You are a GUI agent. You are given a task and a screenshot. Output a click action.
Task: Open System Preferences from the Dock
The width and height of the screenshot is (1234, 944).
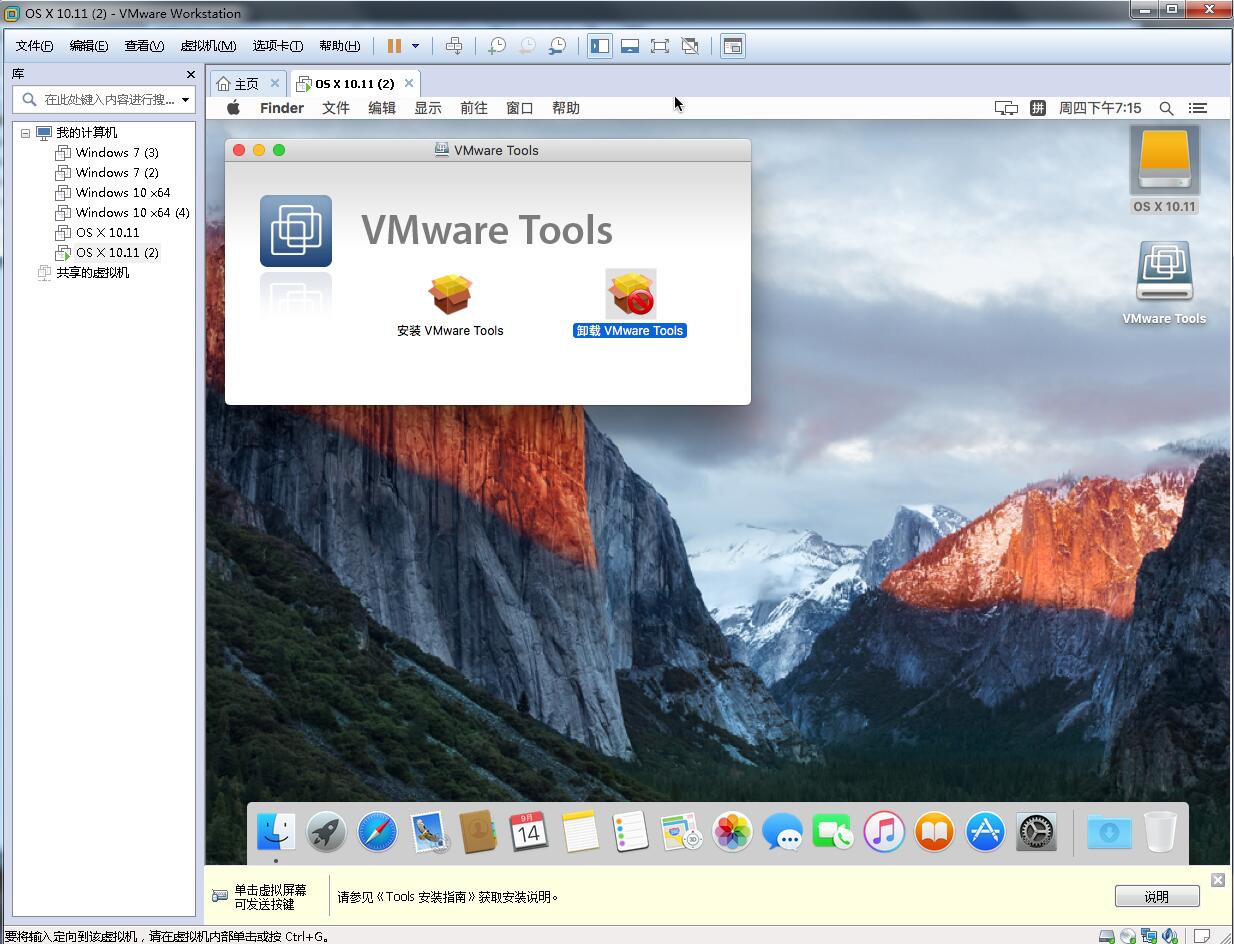(1036, 831)
